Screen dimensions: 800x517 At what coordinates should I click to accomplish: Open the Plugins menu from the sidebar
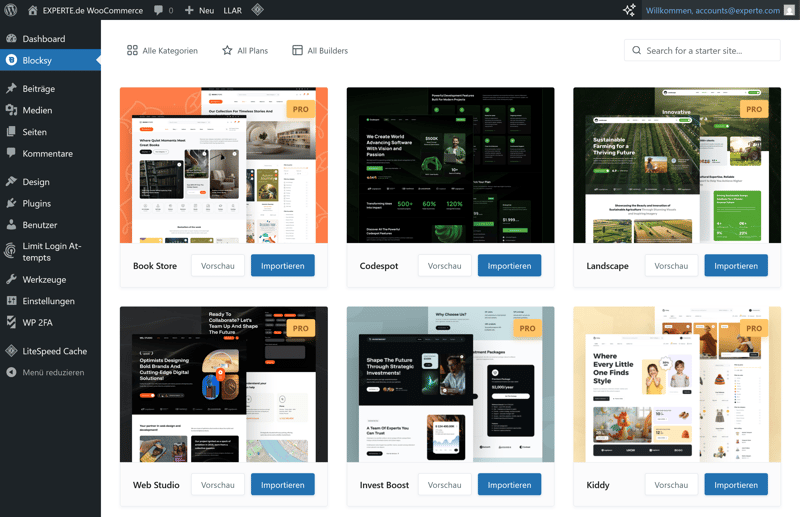click(36, 203)
